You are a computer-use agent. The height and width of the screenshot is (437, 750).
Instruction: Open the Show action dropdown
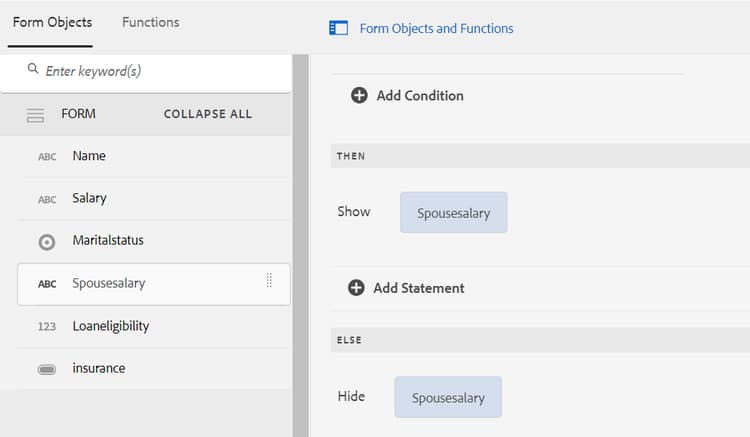tap(354, 212)
